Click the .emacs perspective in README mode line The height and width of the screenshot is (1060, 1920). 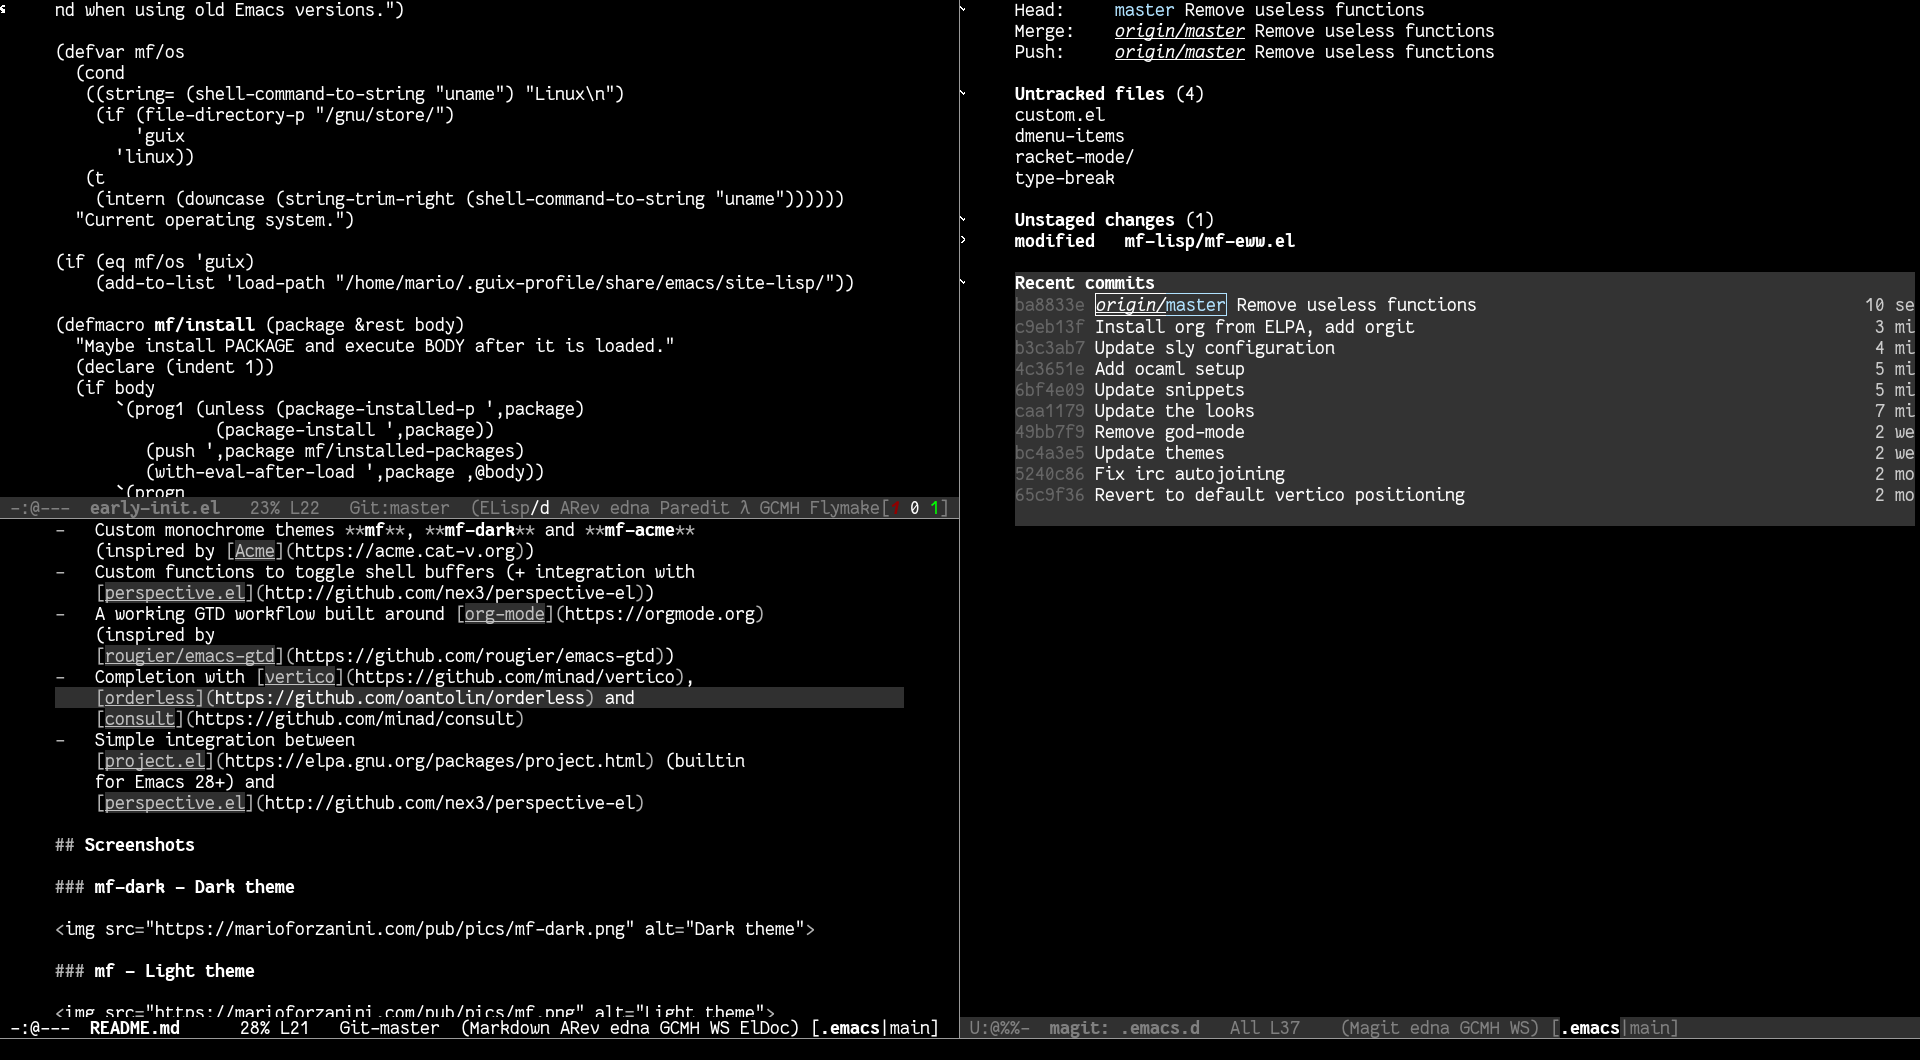(850, 1028)
